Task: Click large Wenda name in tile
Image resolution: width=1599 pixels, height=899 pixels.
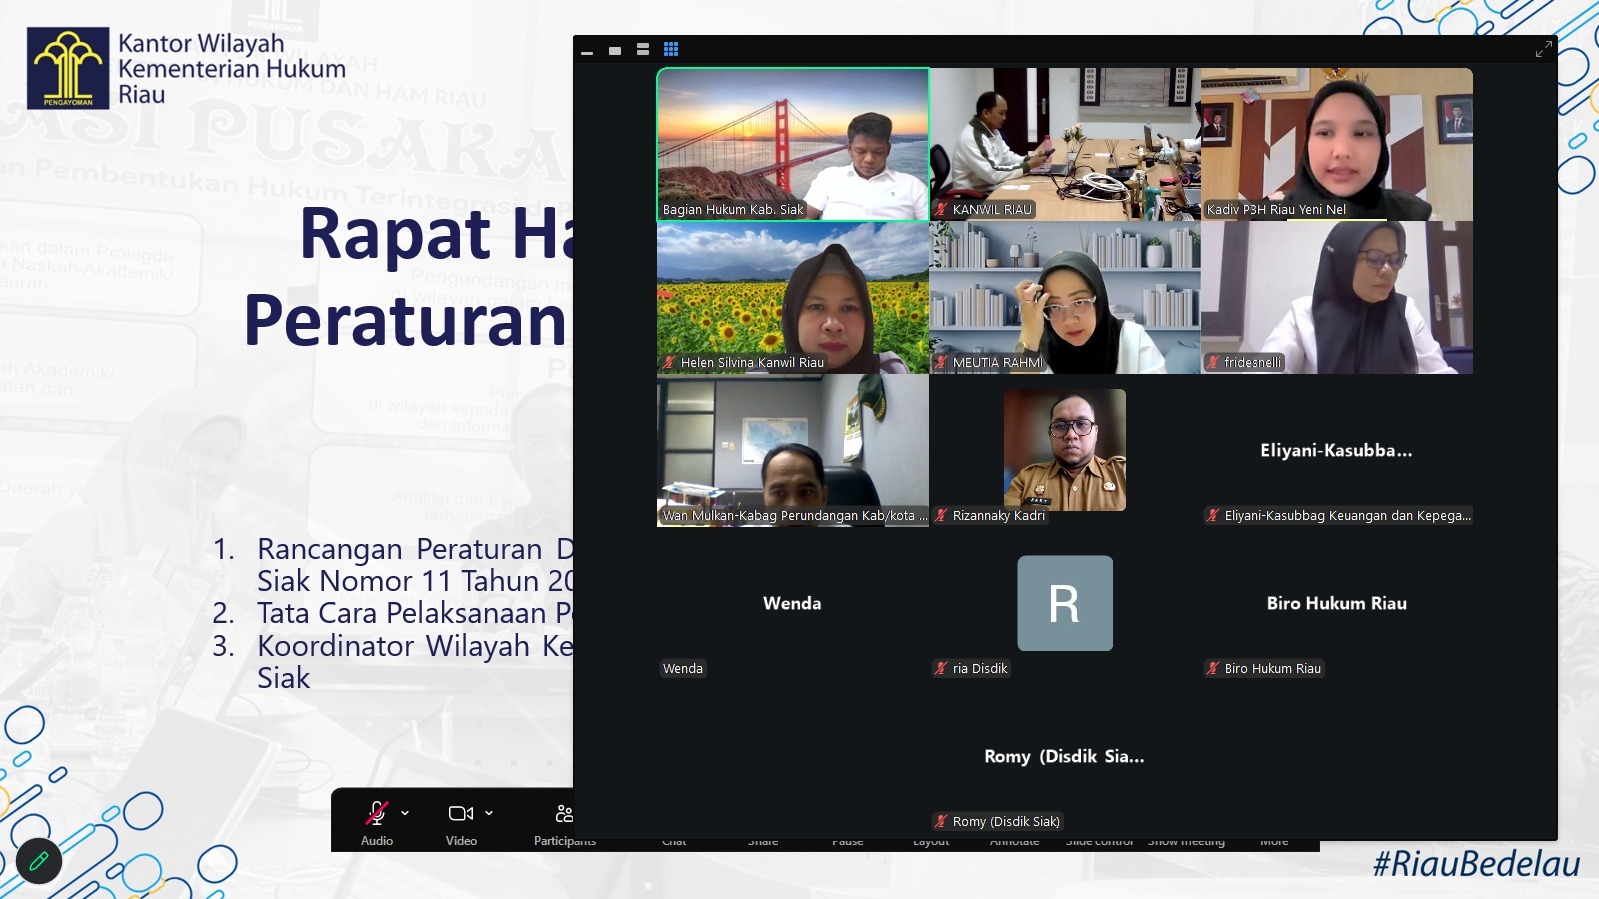Action: coord(792,603)
